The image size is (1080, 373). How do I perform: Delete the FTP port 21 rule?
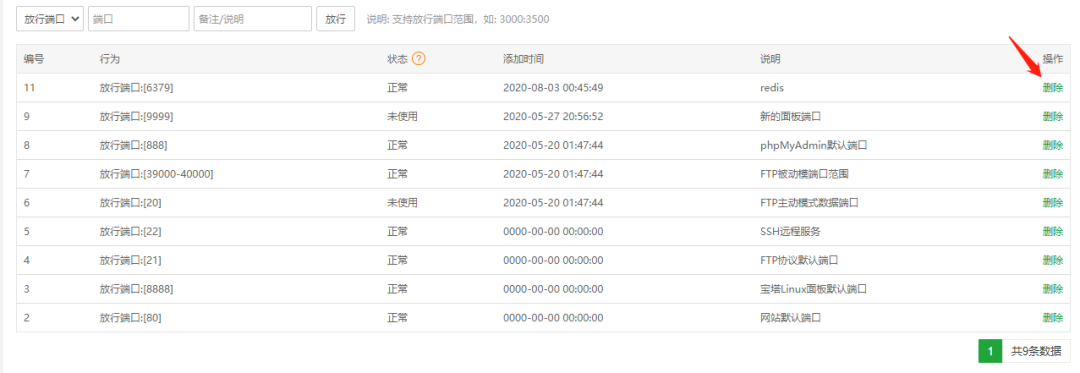[1052, 260]
